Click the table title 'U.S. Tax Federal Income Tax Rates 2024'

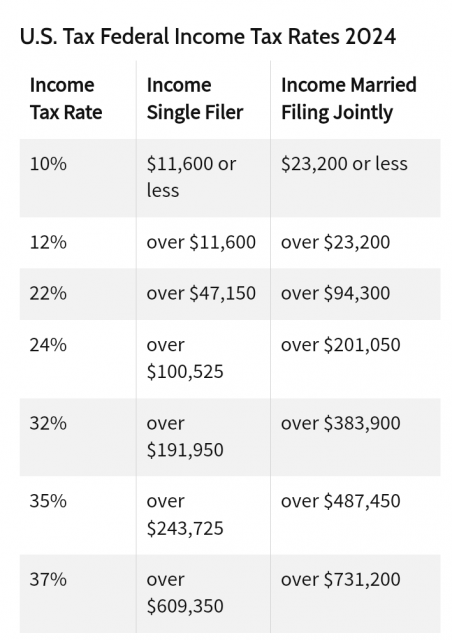207,37
